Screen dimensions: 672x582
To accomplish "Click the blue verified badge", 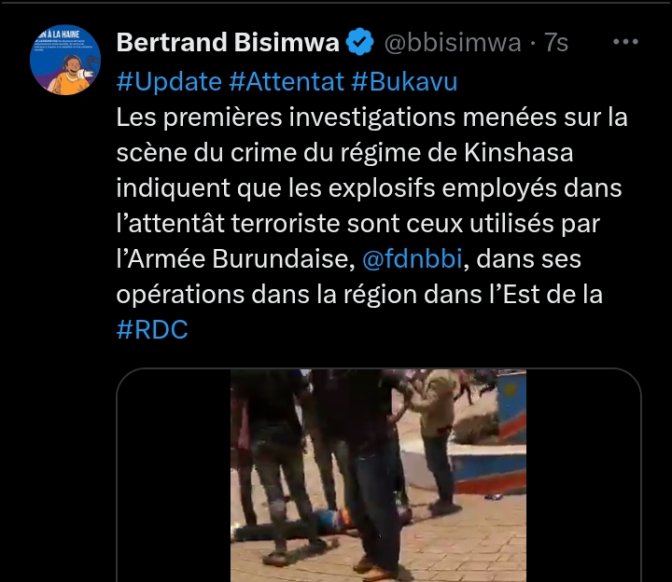I will (360, 42).
